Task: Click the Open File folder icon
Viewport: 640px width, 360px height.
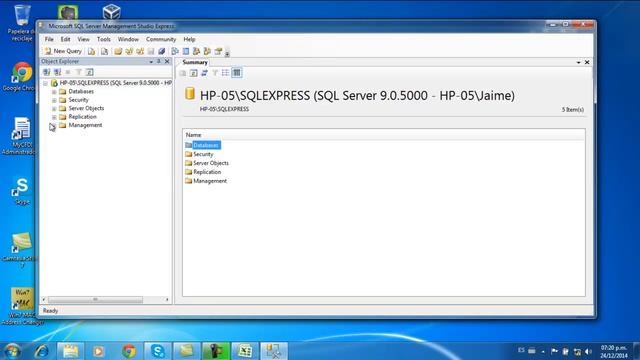Action: (118, 51)
